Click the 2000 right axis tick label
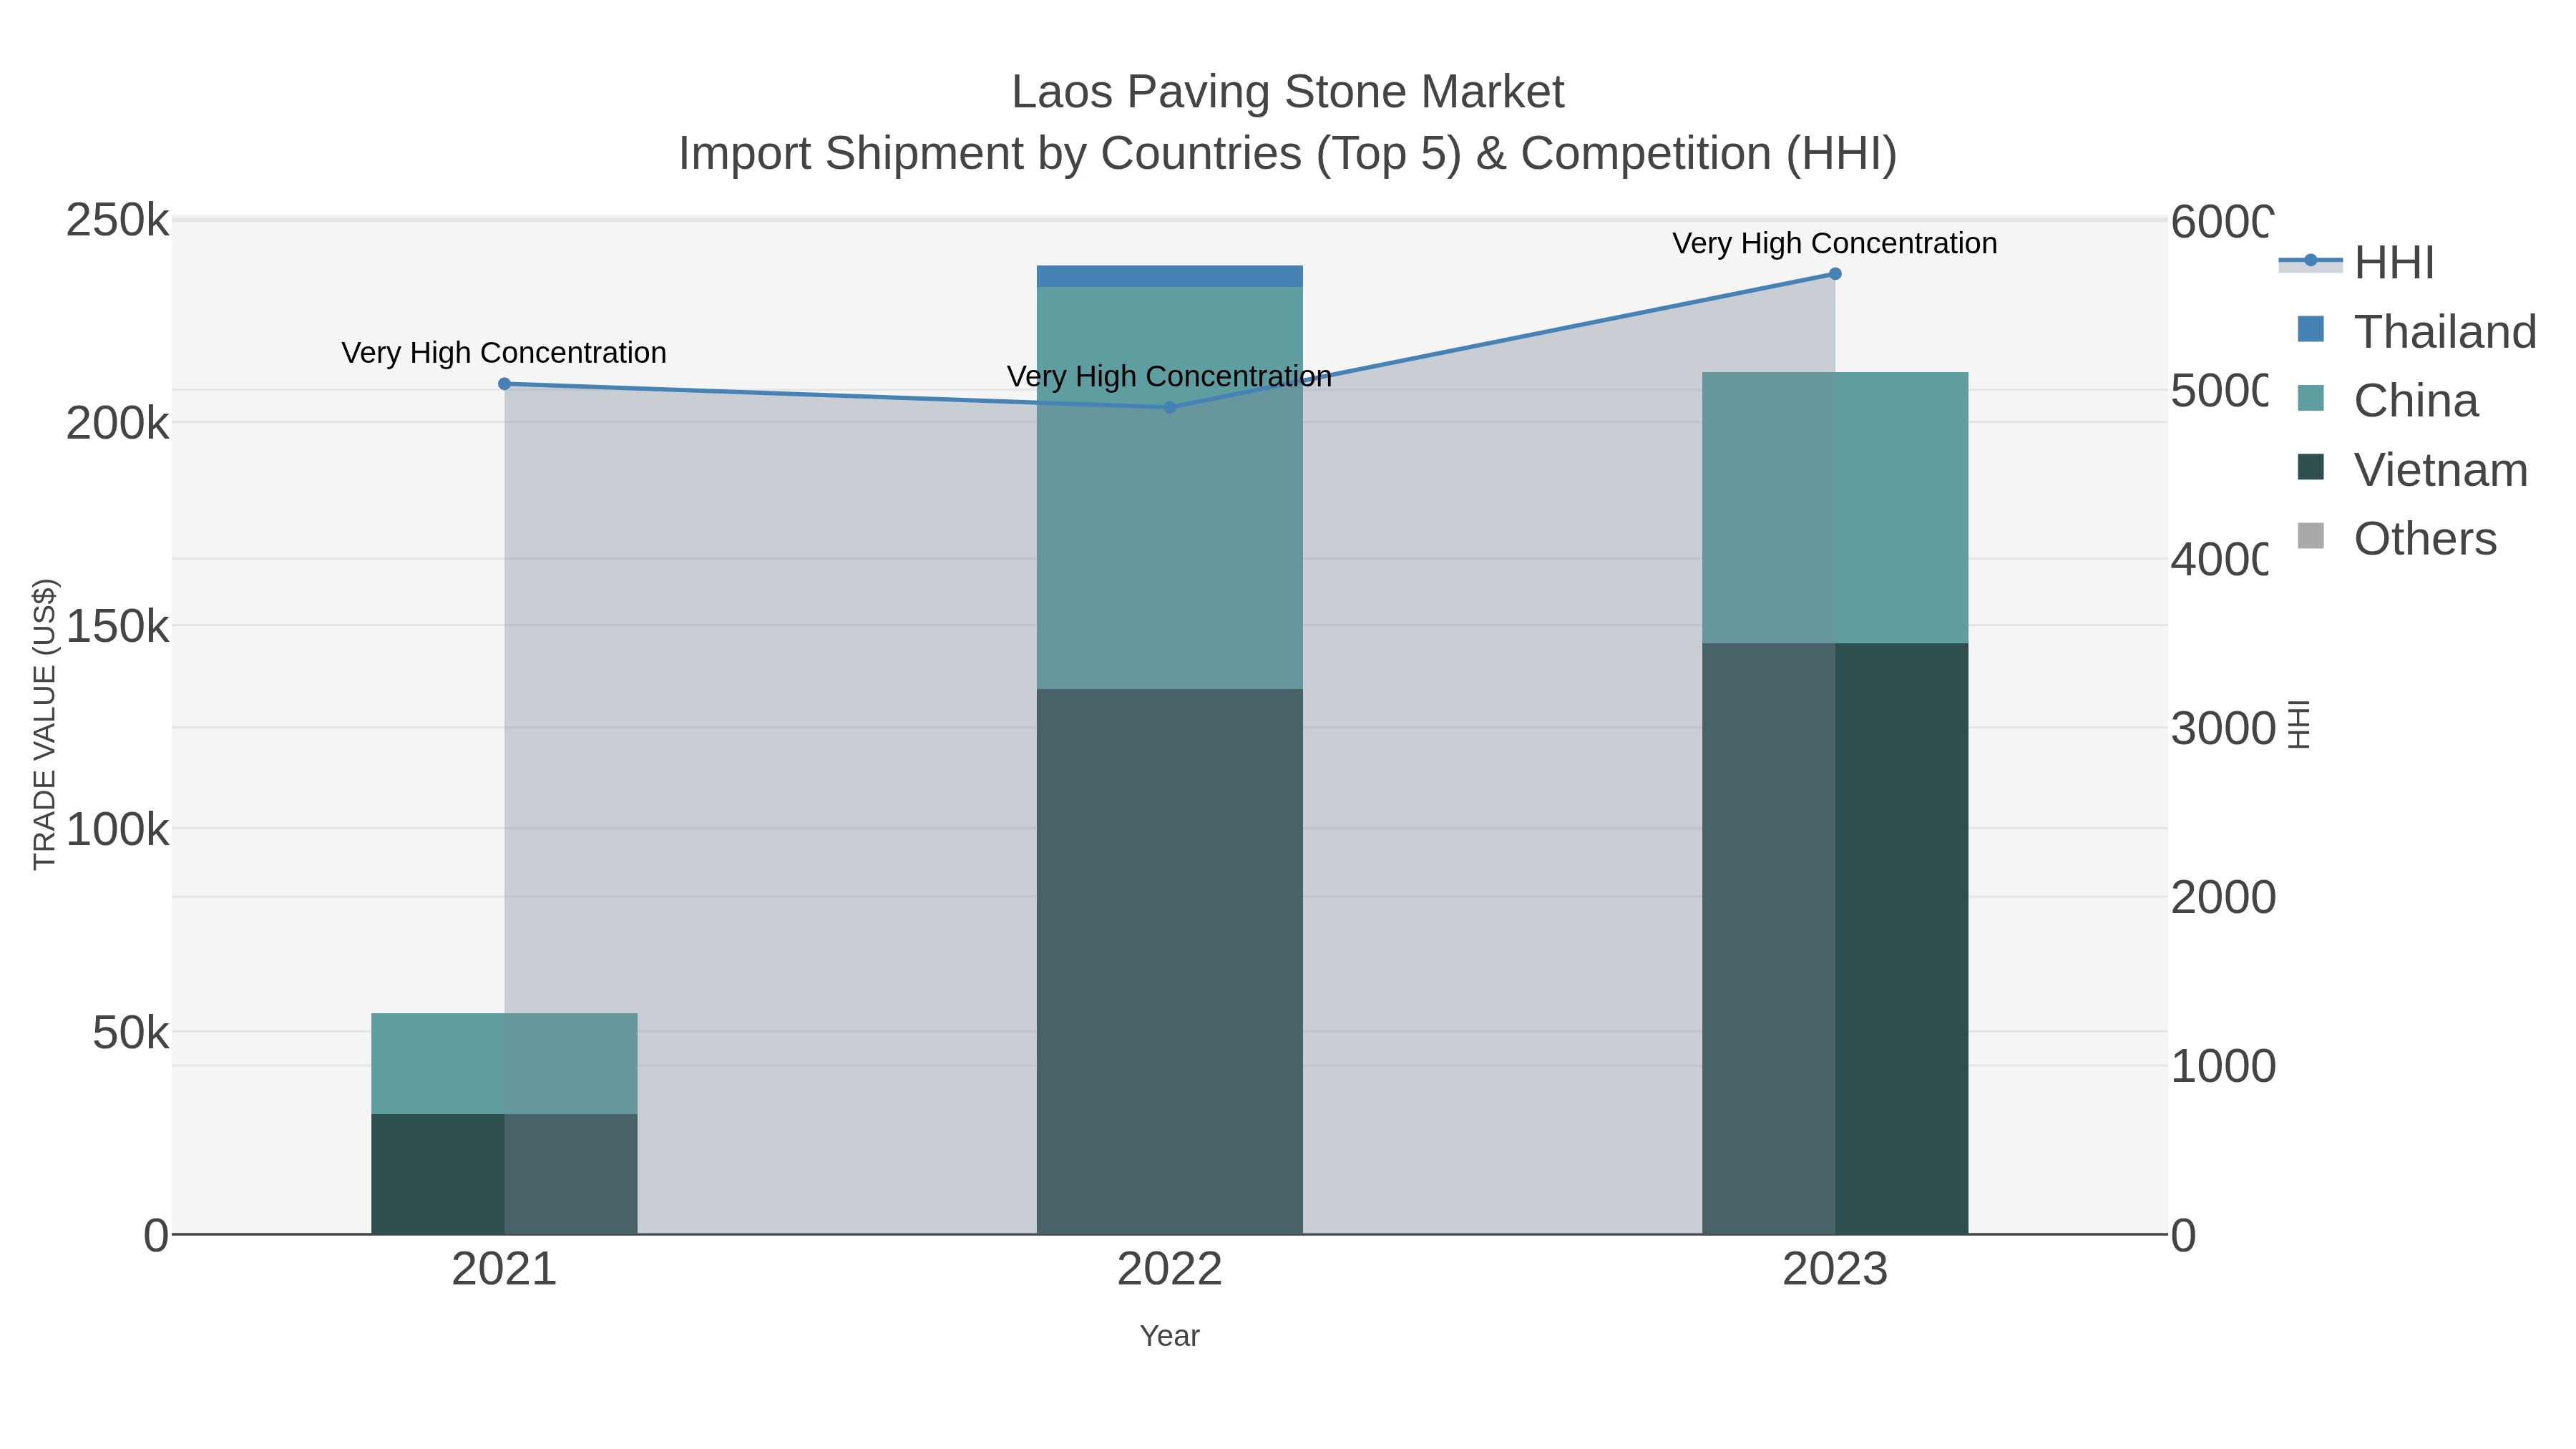The width and height of the screenshot is (2576, 1449). coord(2223,898)
